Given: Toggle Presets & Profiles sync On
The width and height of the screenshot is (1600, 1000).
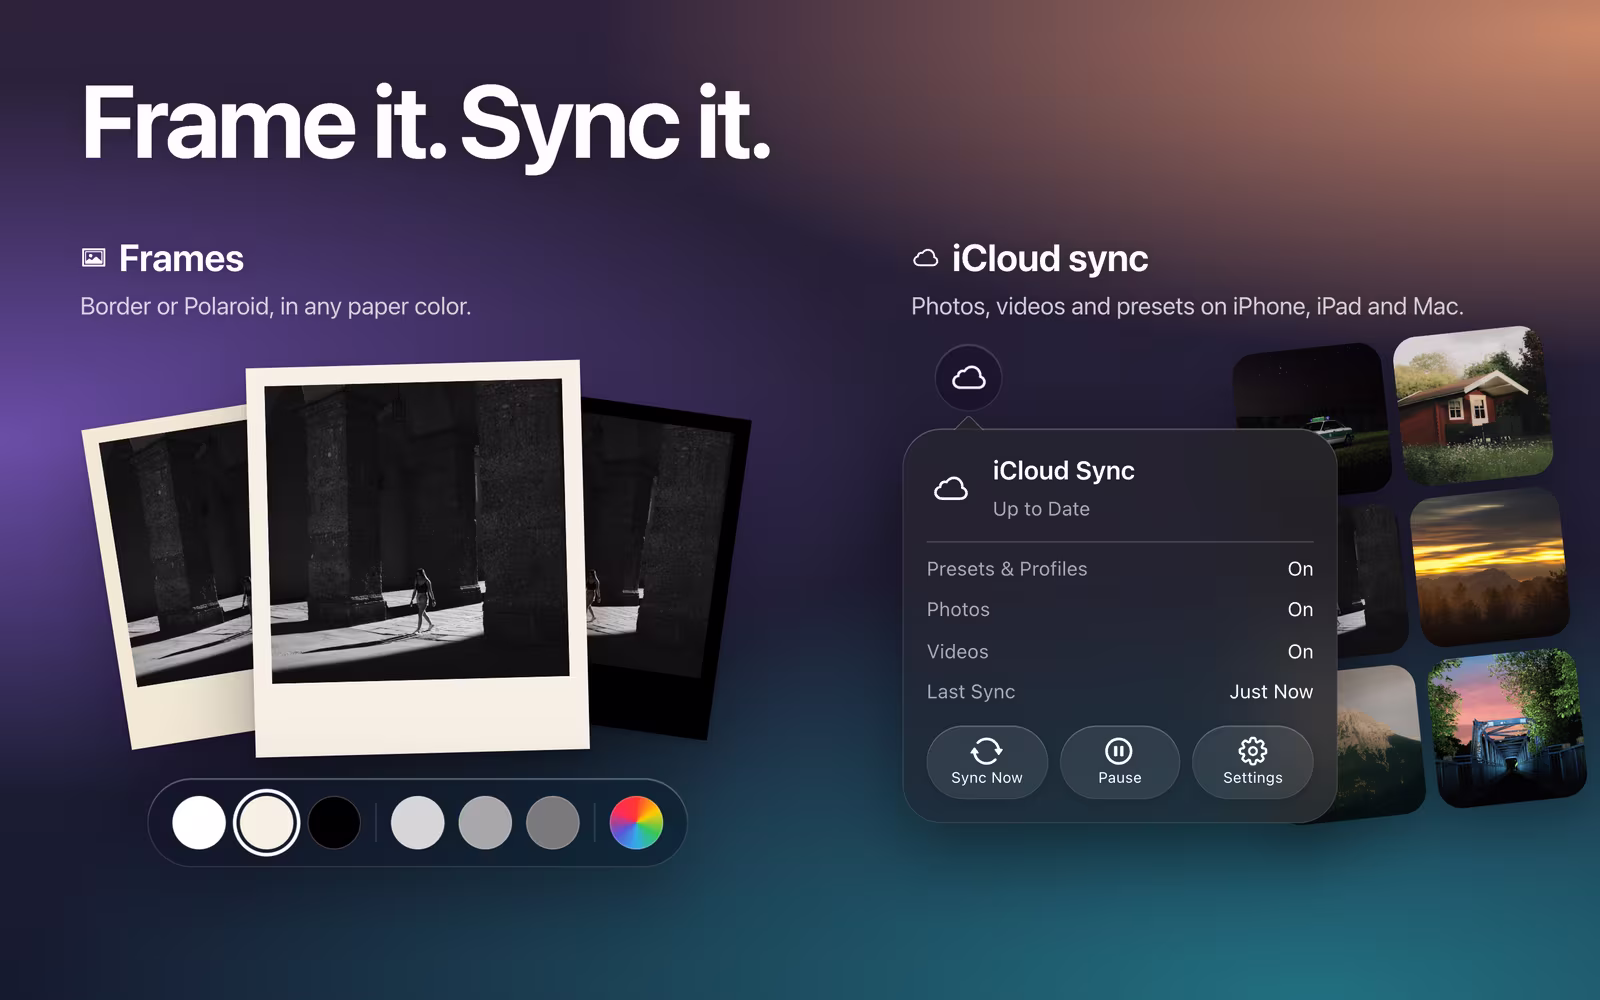Looking at the screenshot, I should click(1300, 569).
